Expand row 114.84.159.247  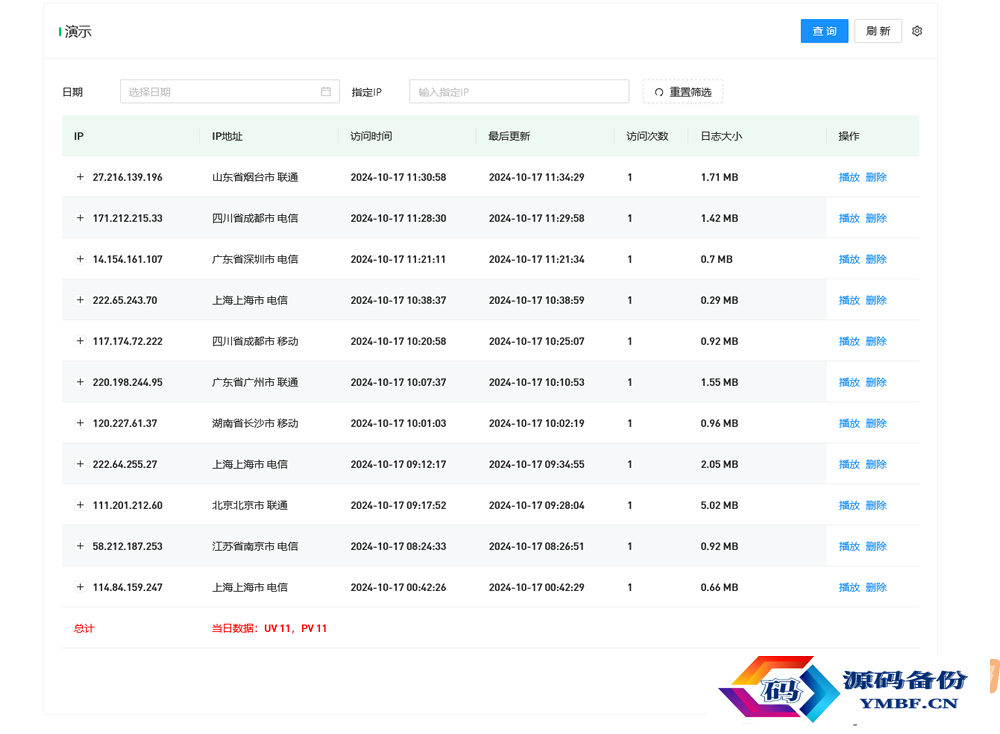(x=80, y=587)
